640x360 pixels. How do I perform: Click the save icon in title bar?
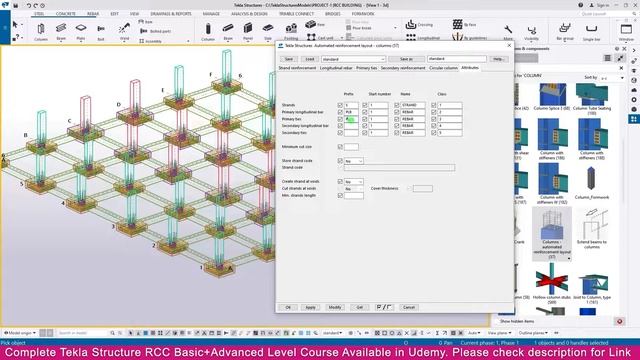16,6
